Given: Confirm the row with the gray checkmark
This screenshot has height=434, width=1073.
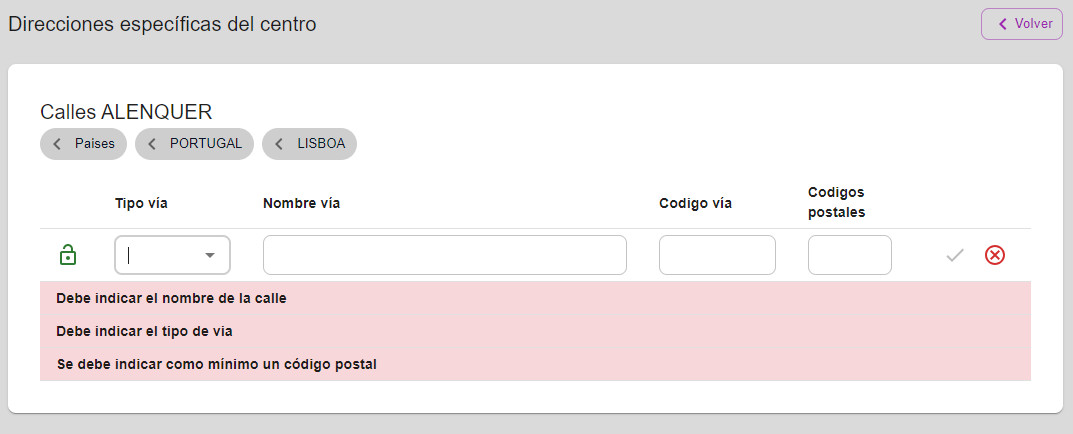Looking at the screenshot, I should pyautogui.click(x=955, y=255).
